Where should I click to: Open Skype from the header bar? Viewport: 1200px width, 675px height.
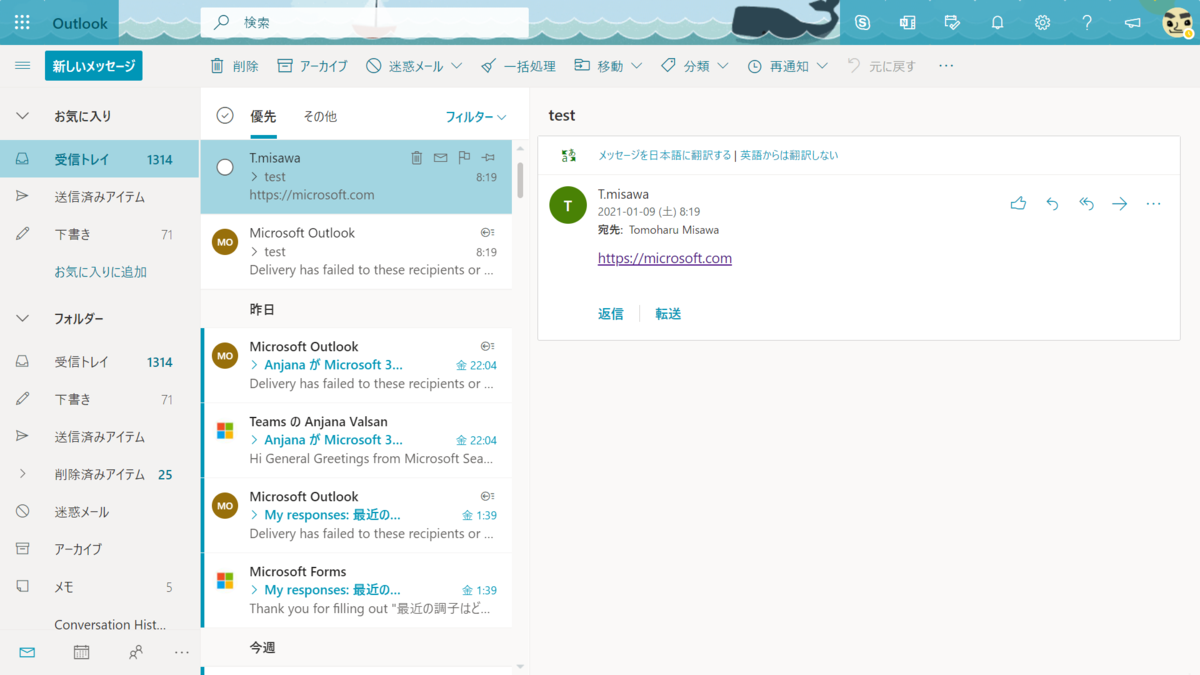click(x=862, y=22)
